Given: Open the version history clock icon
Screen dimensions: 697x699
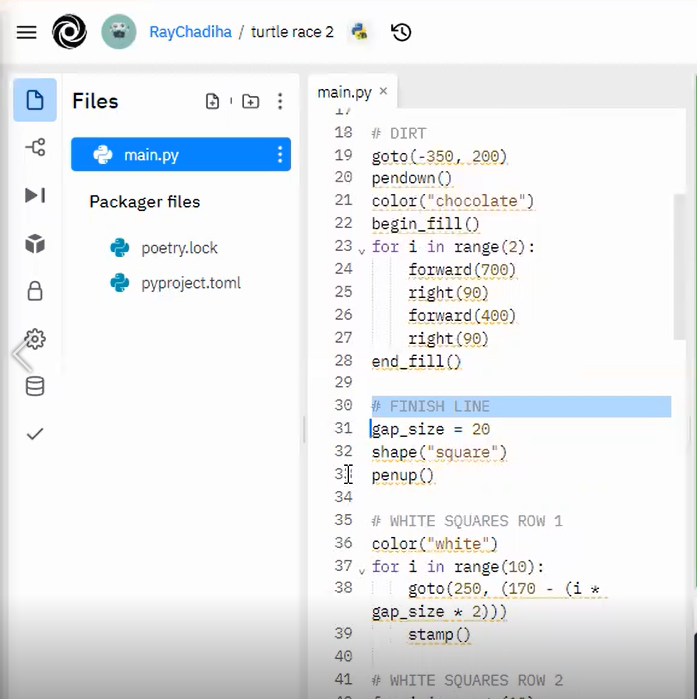Looking at the screenshot, I should point(401,32).
